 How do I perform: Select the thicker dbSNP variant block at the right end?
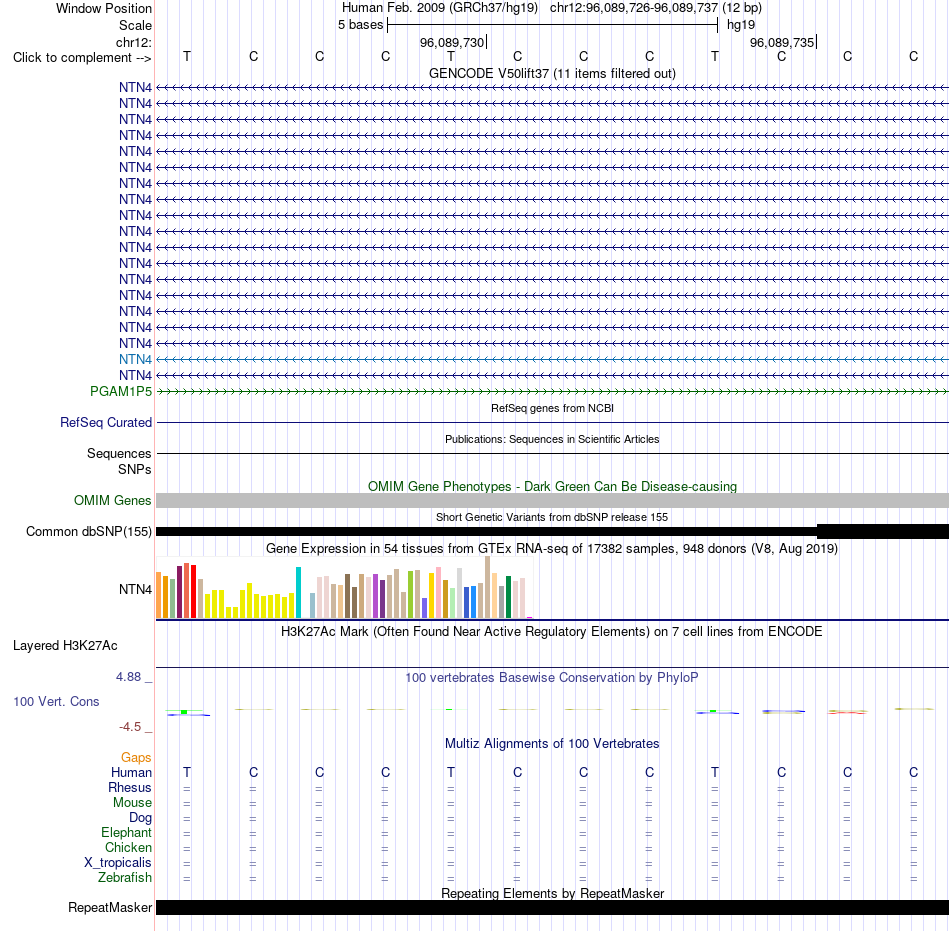click(x=883, y=531)
